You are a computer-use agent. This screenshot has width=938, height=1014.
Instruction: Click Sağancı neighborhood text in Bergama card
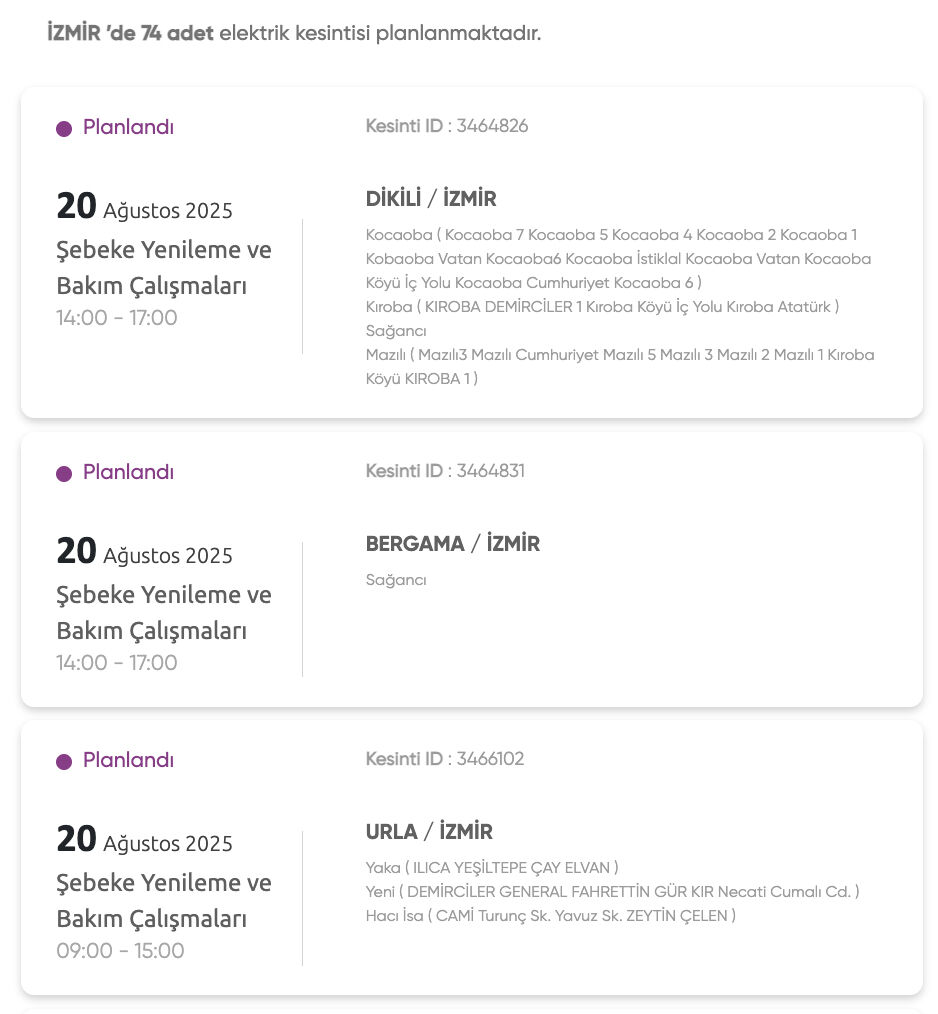tap(396, 580)
